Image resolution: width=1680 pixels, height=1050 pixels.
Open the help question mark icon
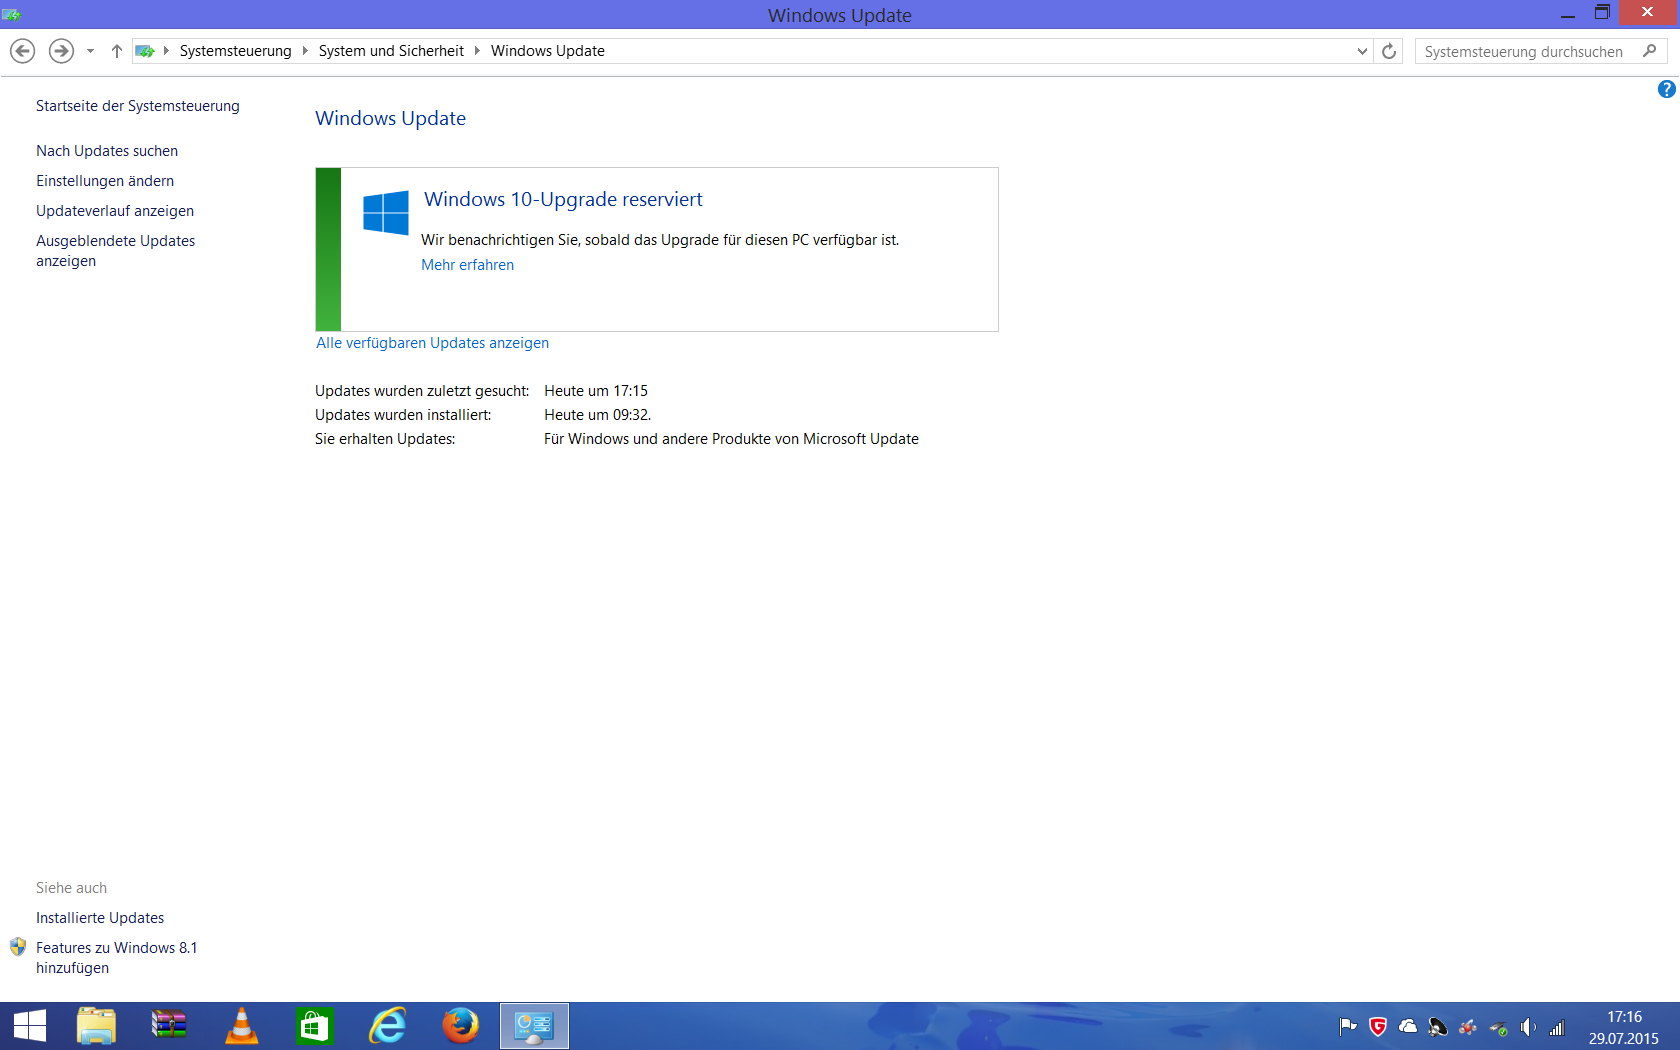click(1666, 89)
